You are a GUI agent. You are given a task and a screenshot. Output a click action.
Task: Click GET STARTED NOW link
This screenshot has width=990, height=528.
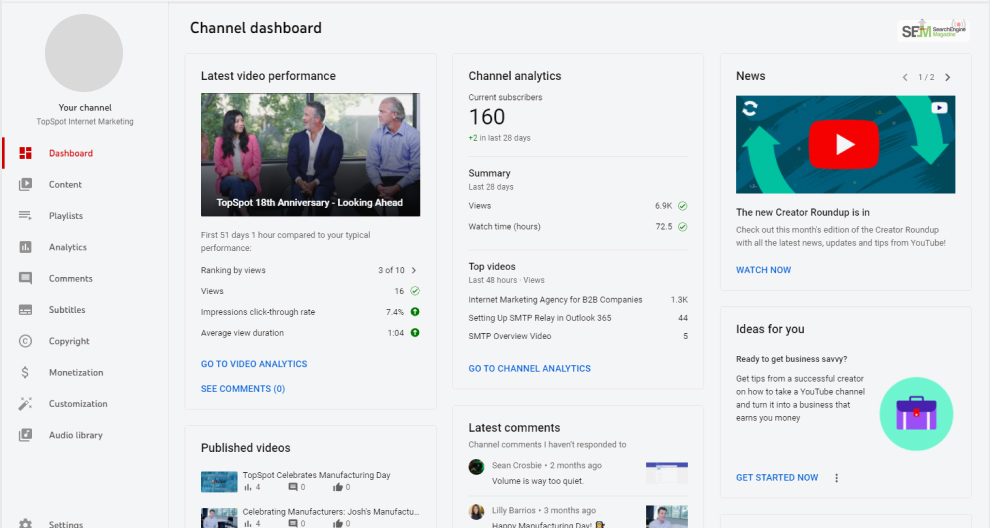click(777, 477)
